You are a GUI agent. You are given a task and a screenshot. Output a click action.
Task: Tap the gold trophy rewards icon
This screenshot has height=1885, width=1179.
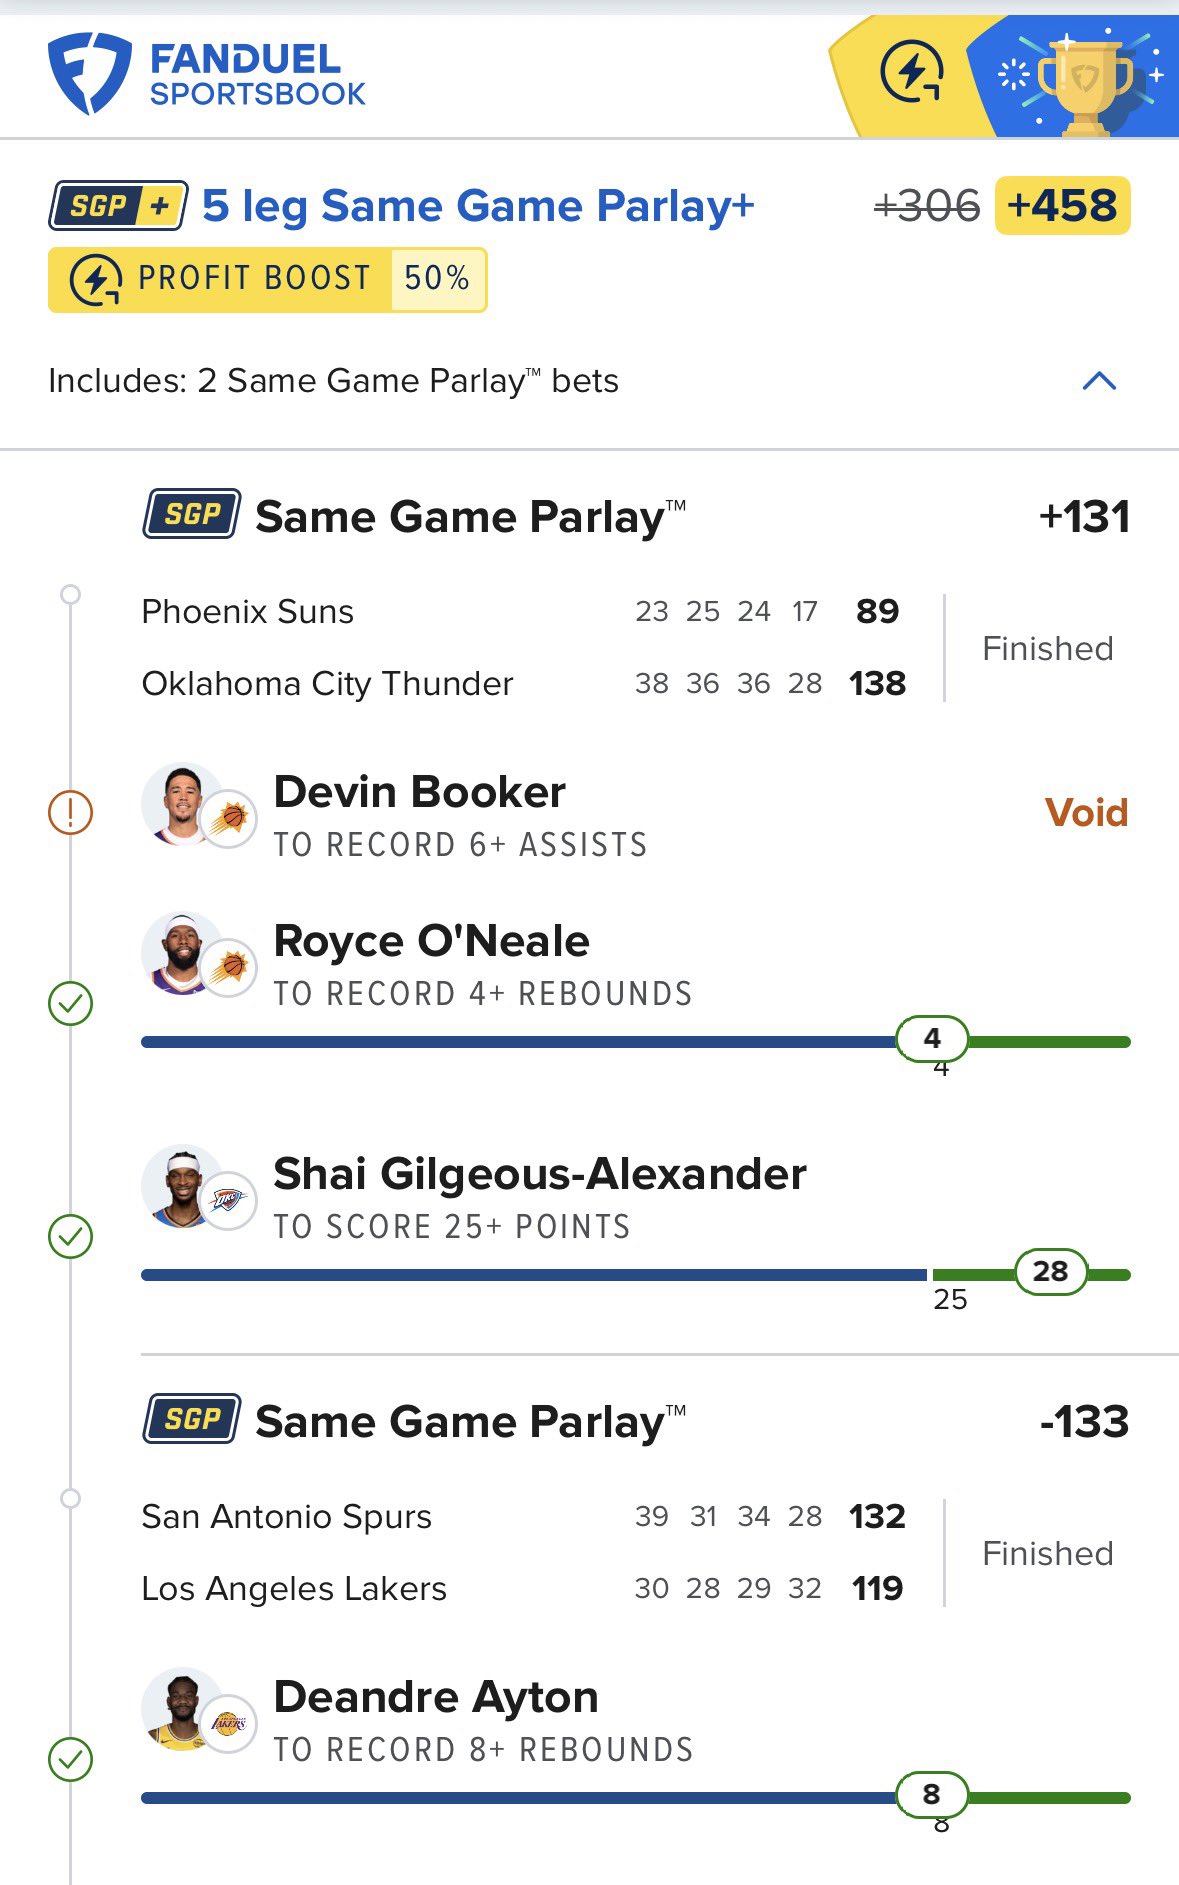pos(1084,80)
